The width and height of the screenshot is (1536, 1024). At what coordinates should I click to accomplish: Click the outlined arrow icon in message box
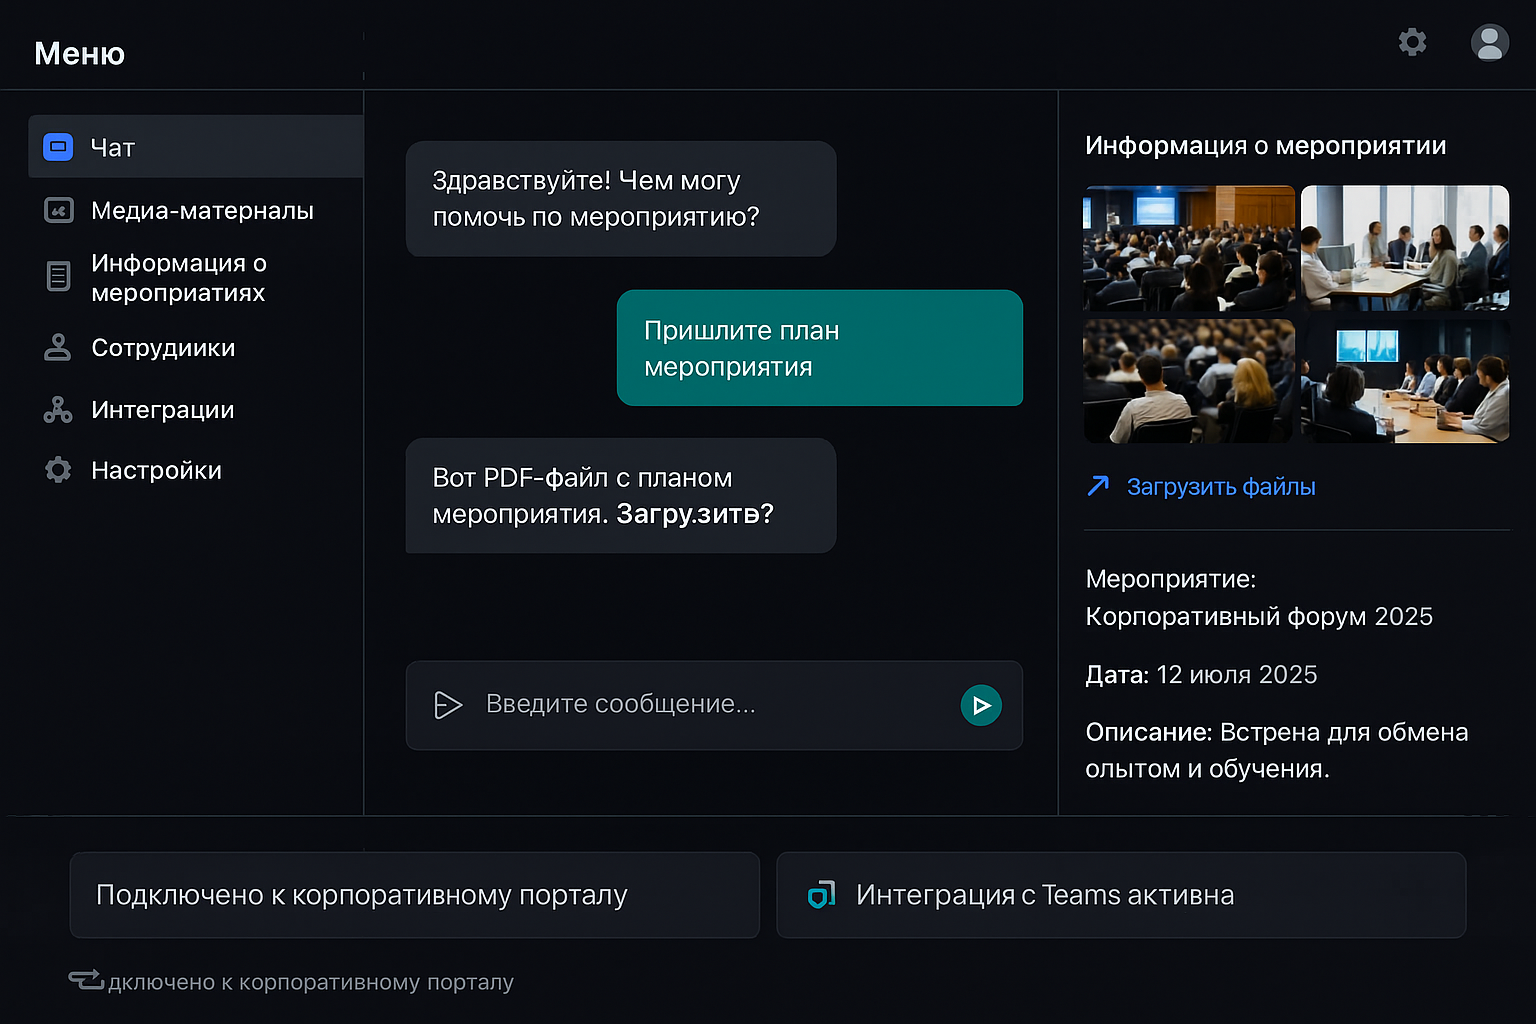pyautogui.click(x=448, y=705)
